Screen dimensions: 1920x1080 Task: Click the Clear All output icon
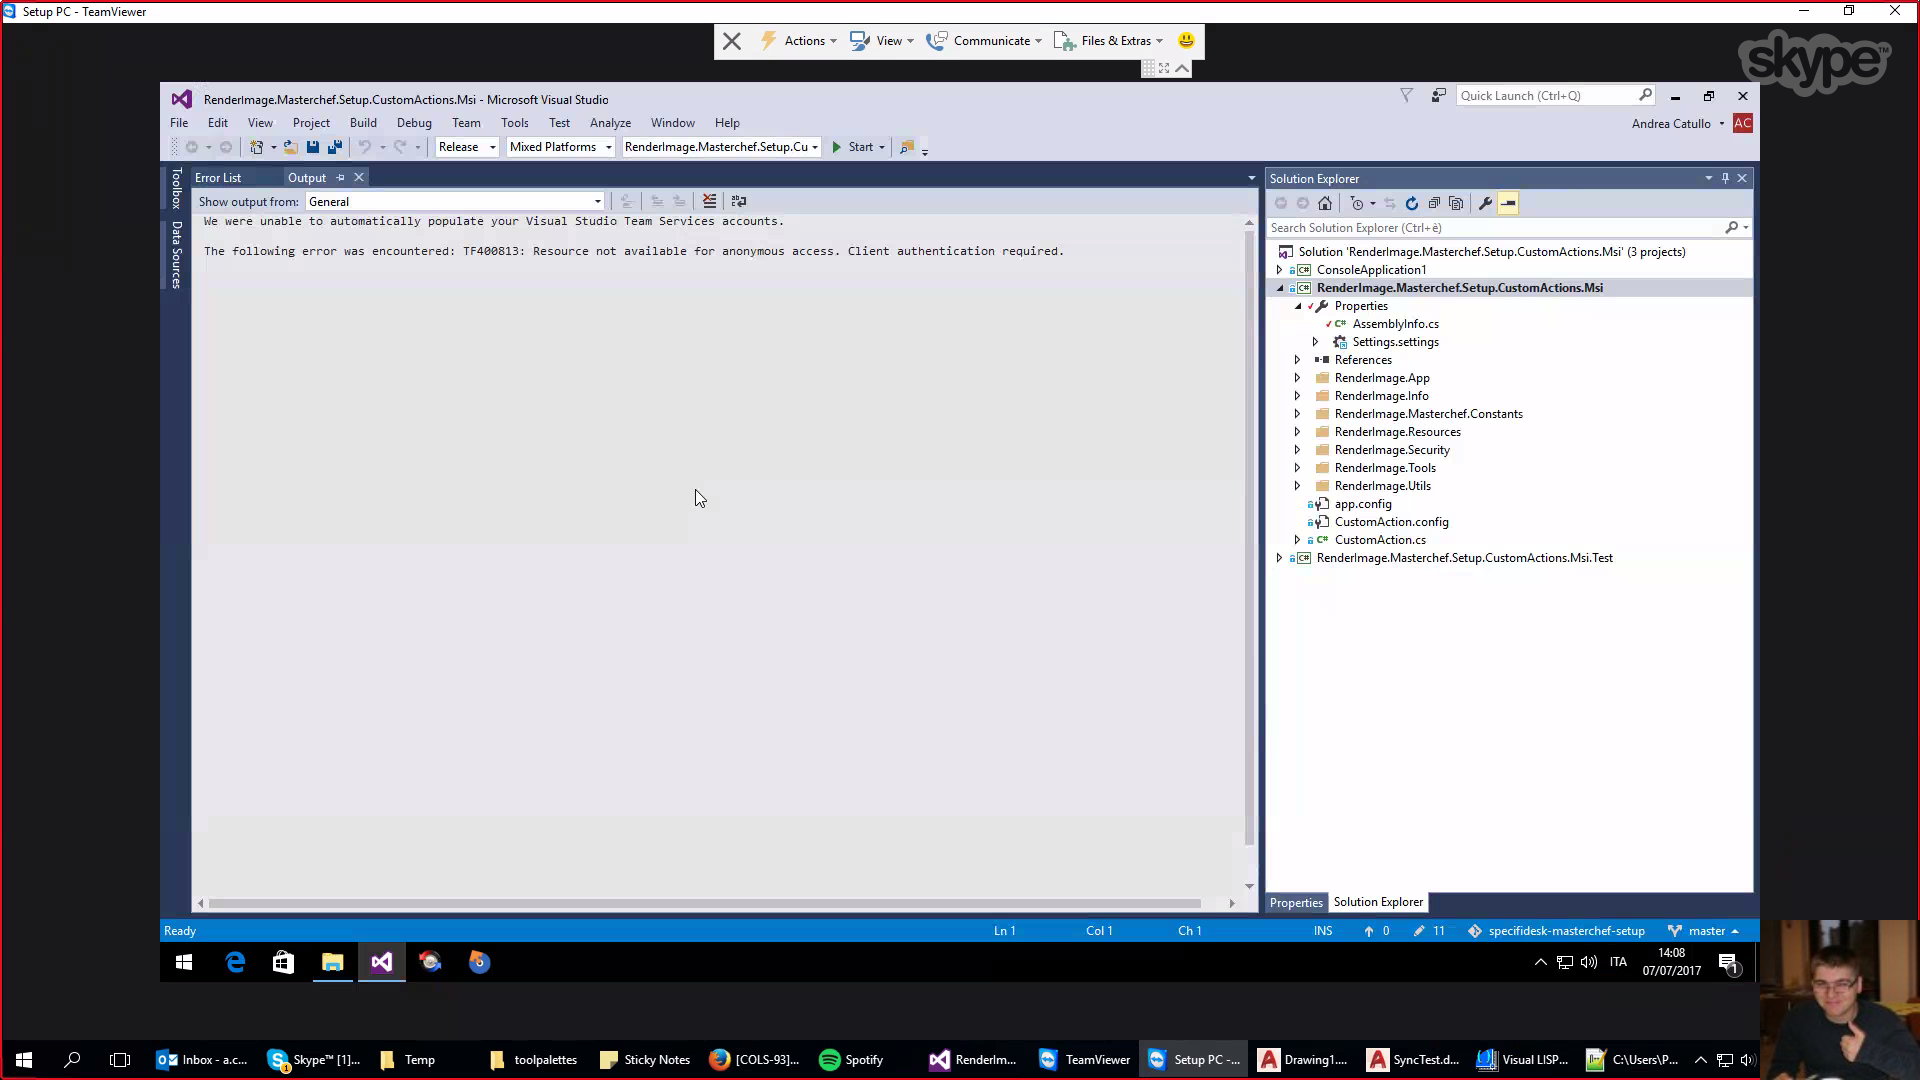tap(709, 201)
